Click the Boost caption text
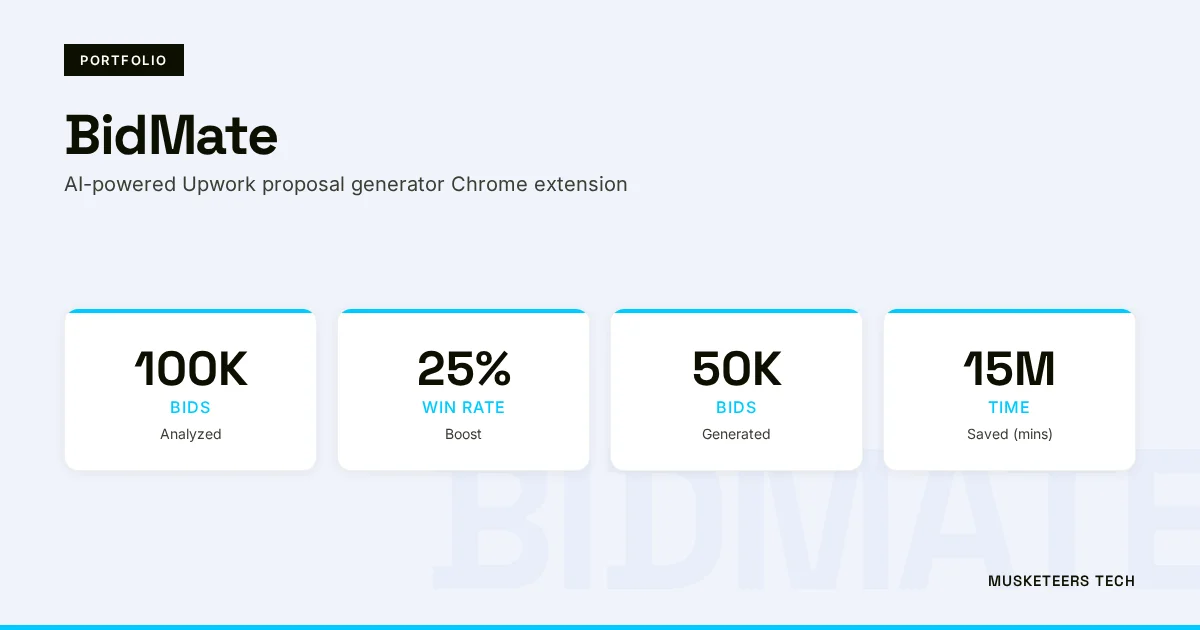Image resolution: width=1200 pixels, height=630 pixels. [x=464, y=434]
